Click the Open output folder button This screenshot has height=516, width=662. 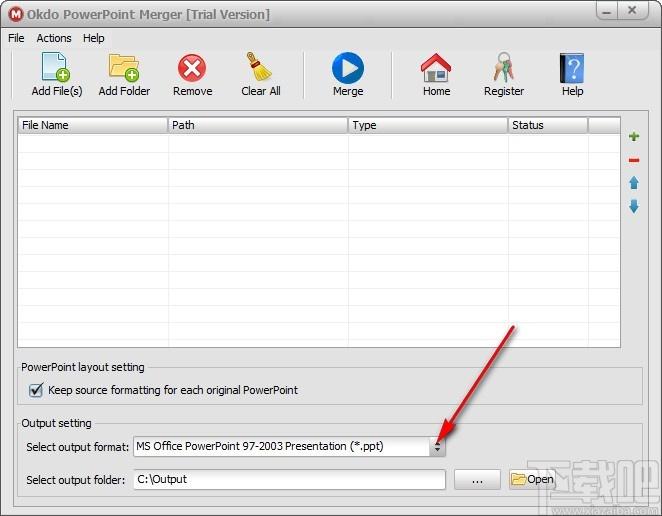(532, 480)
